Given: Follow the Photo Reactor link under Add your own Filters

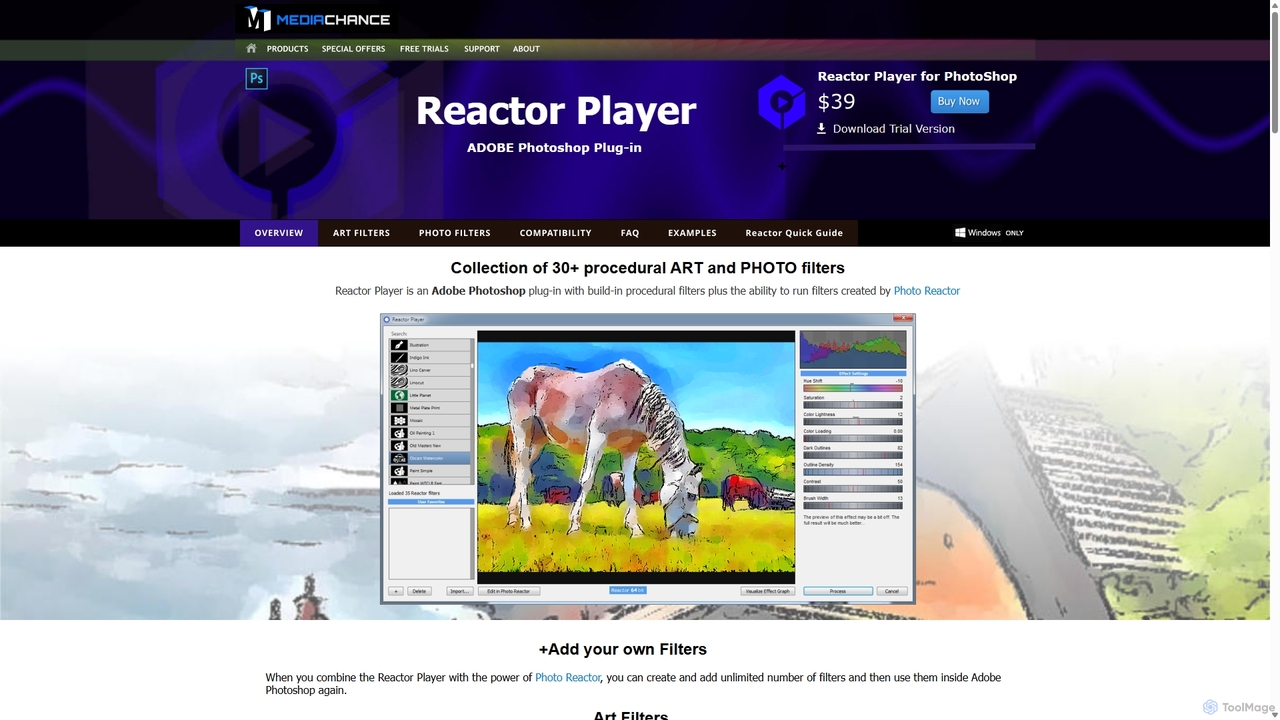Looking at the screenshot, I should [x=568, y=677].
